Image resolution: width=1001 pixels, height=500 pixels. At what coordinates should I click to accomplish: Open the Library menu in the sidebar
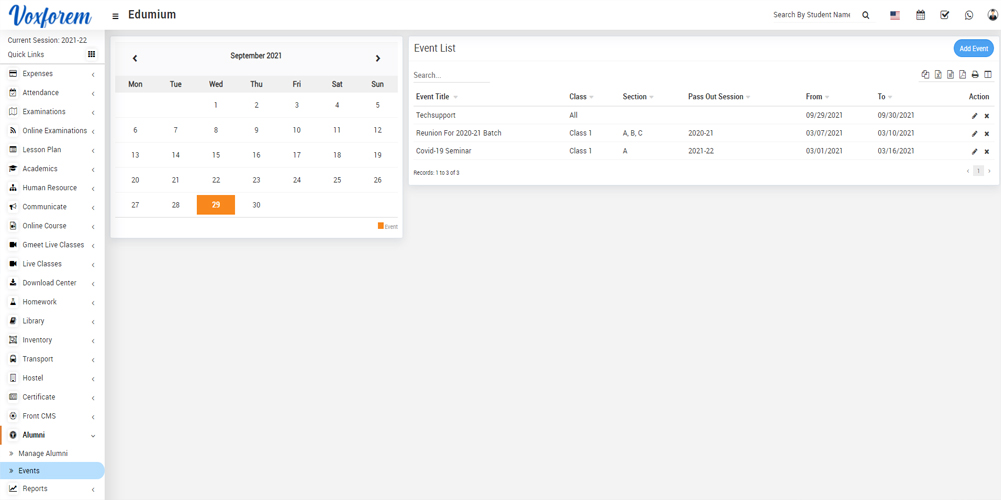click(33, 321)
